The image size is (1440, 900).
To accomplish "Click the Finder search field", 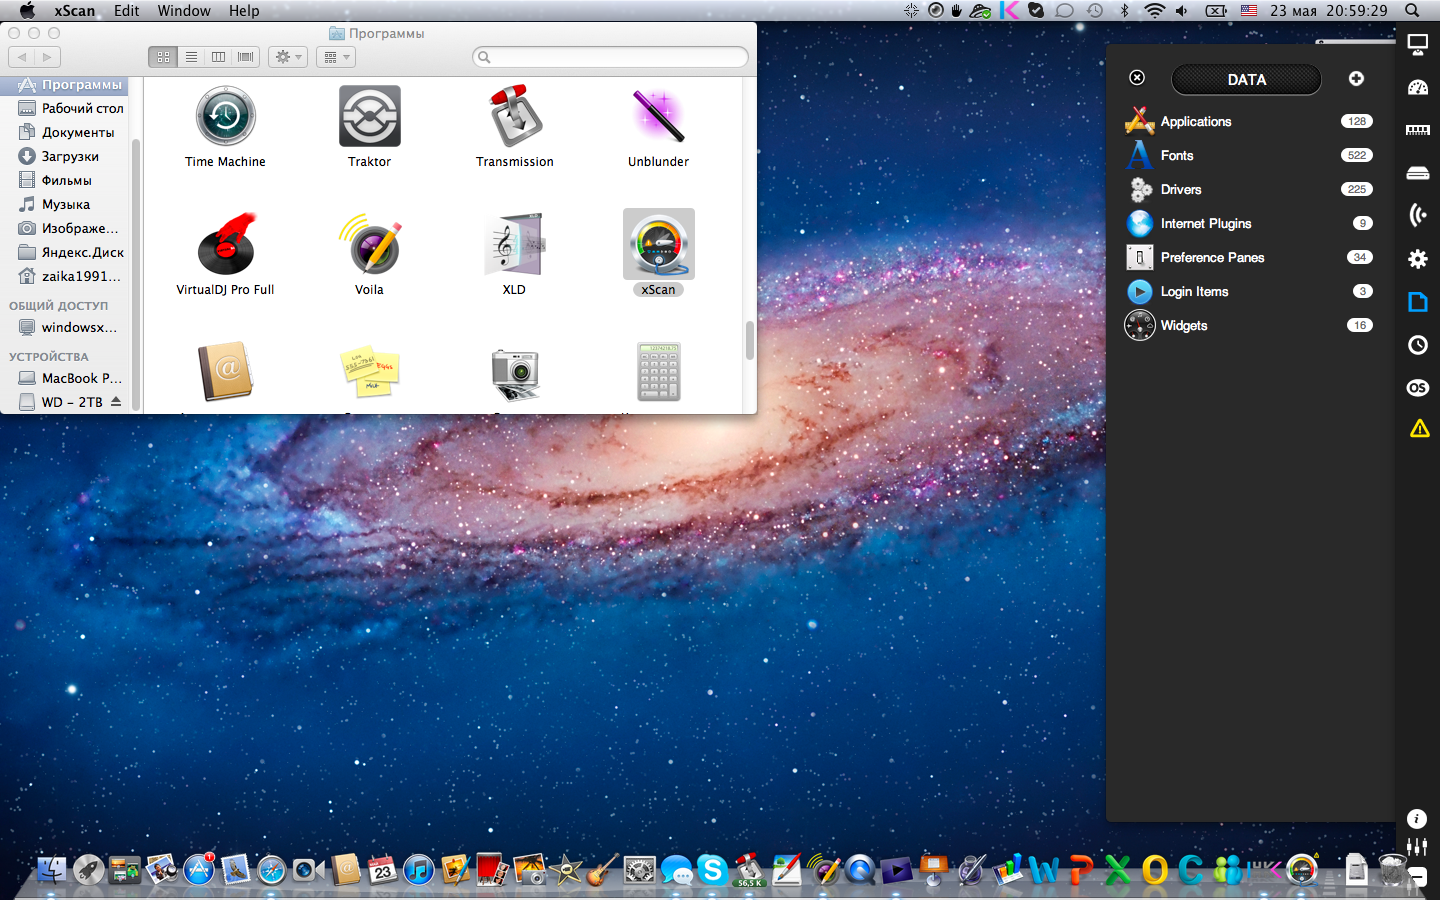I will point(610,57).
